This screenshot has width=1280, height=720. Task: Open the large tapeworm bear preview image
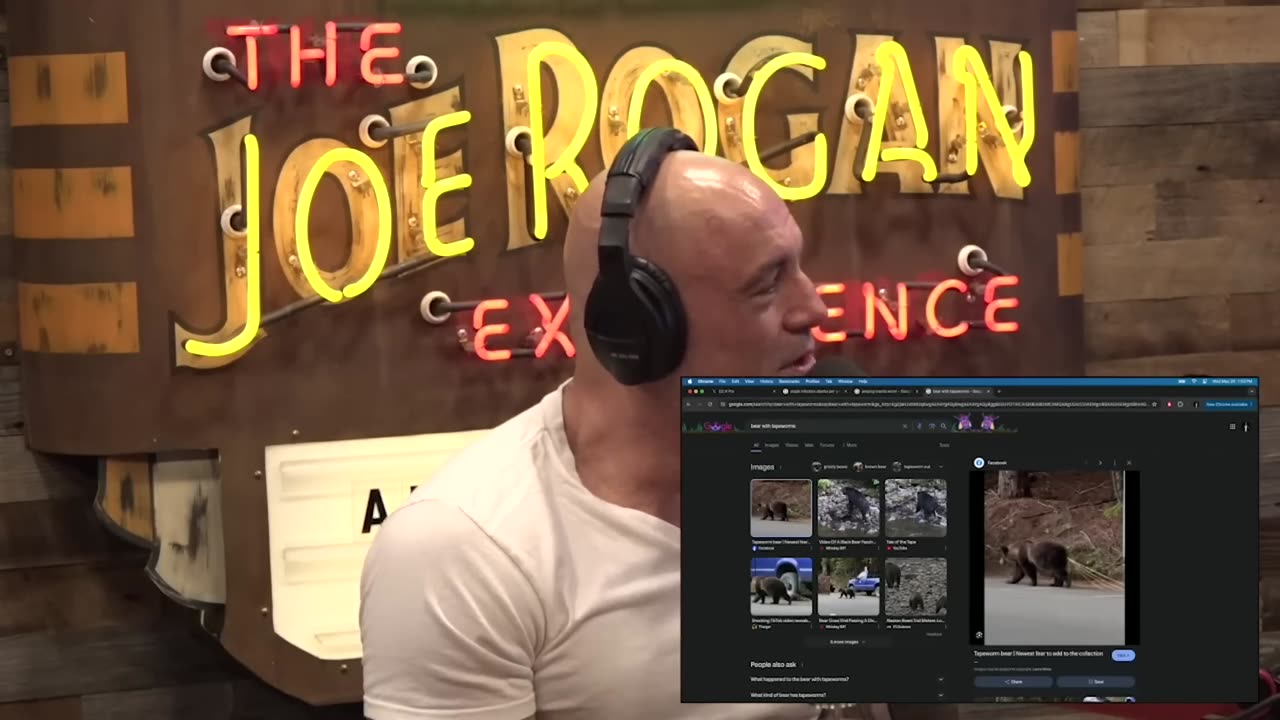point(1054,557)
